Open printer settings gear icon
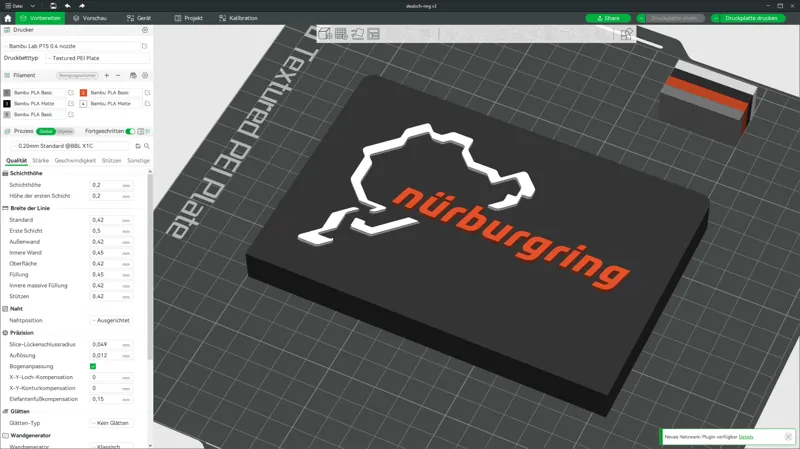This screenshot has width=800, height=449. (145, 30)
